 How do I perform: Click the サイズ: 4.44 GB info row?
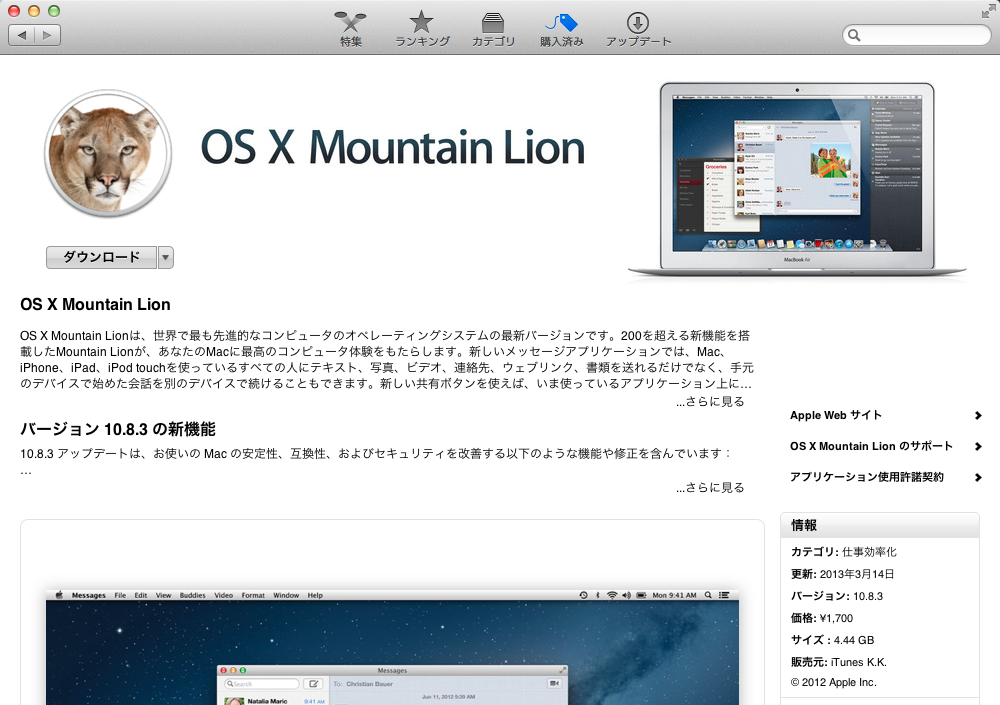(832, 640)
